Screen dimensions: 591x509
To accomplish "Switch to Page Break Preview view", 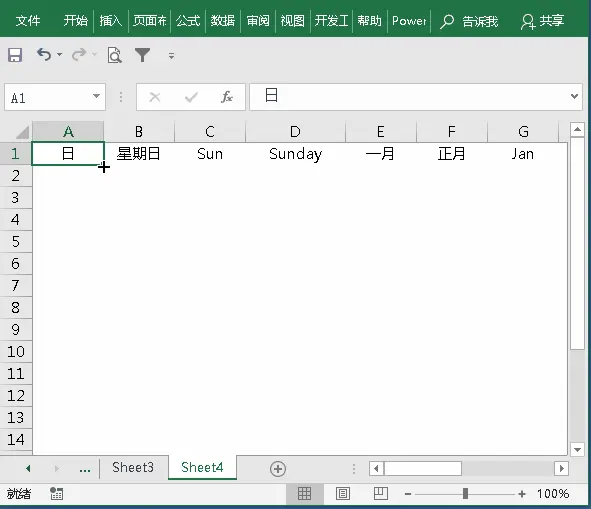I will (x=381, y=494).
